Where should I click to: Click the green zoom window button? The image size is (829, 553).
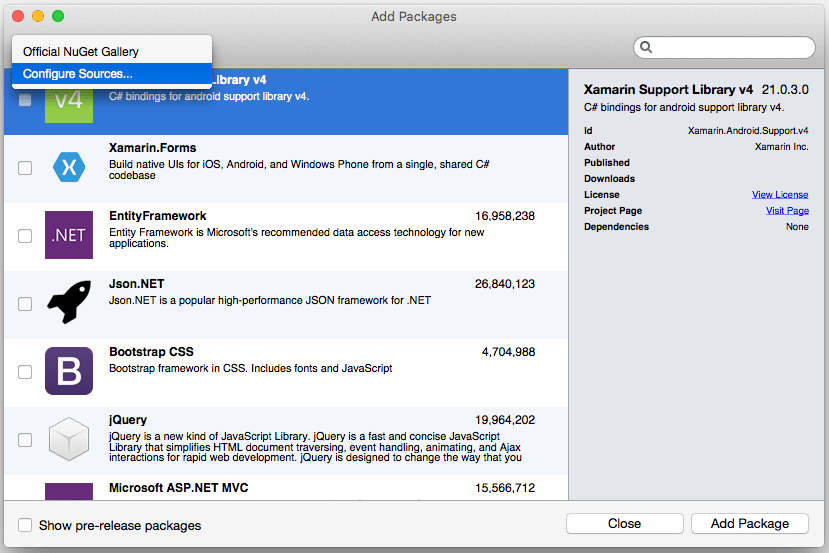[x=58, y=16]
